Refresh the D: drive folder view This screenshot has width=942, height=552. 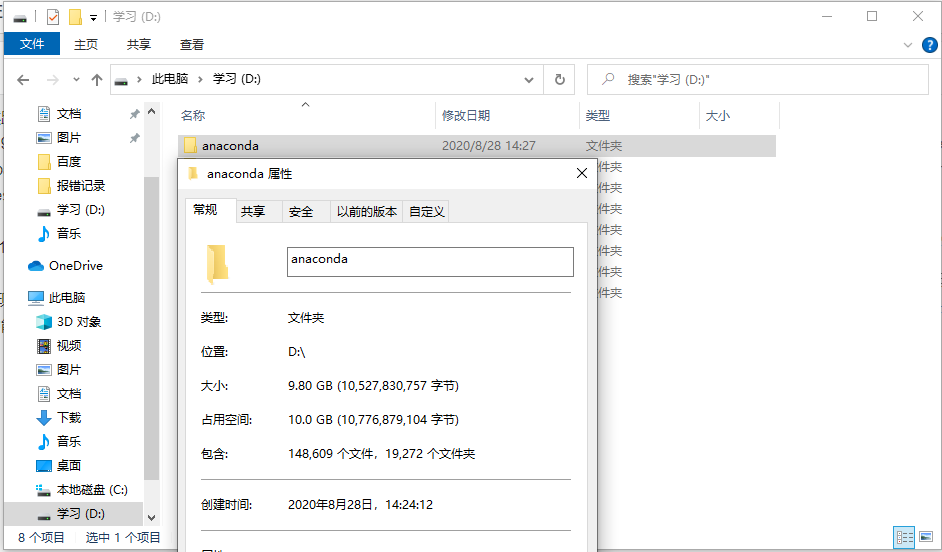coord(559,80)
